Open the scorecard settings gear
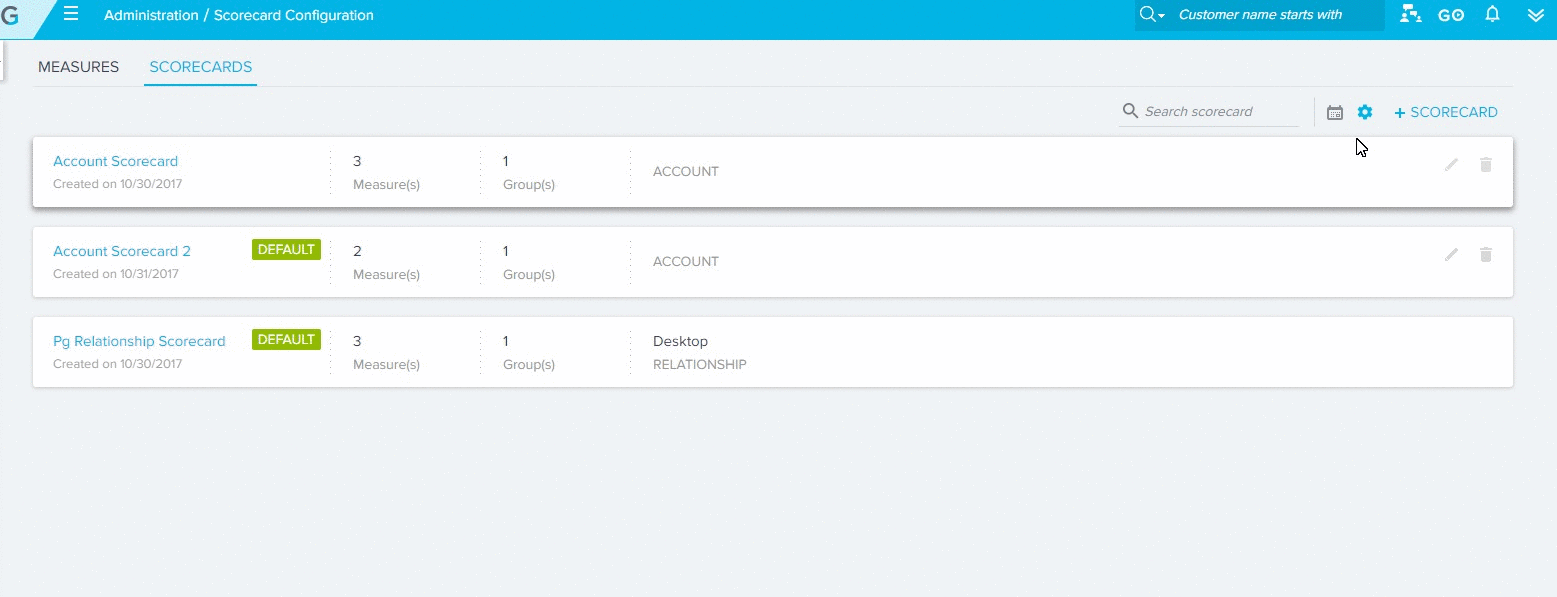This screenshot has width=1557, height=597. click(1365, 112)
